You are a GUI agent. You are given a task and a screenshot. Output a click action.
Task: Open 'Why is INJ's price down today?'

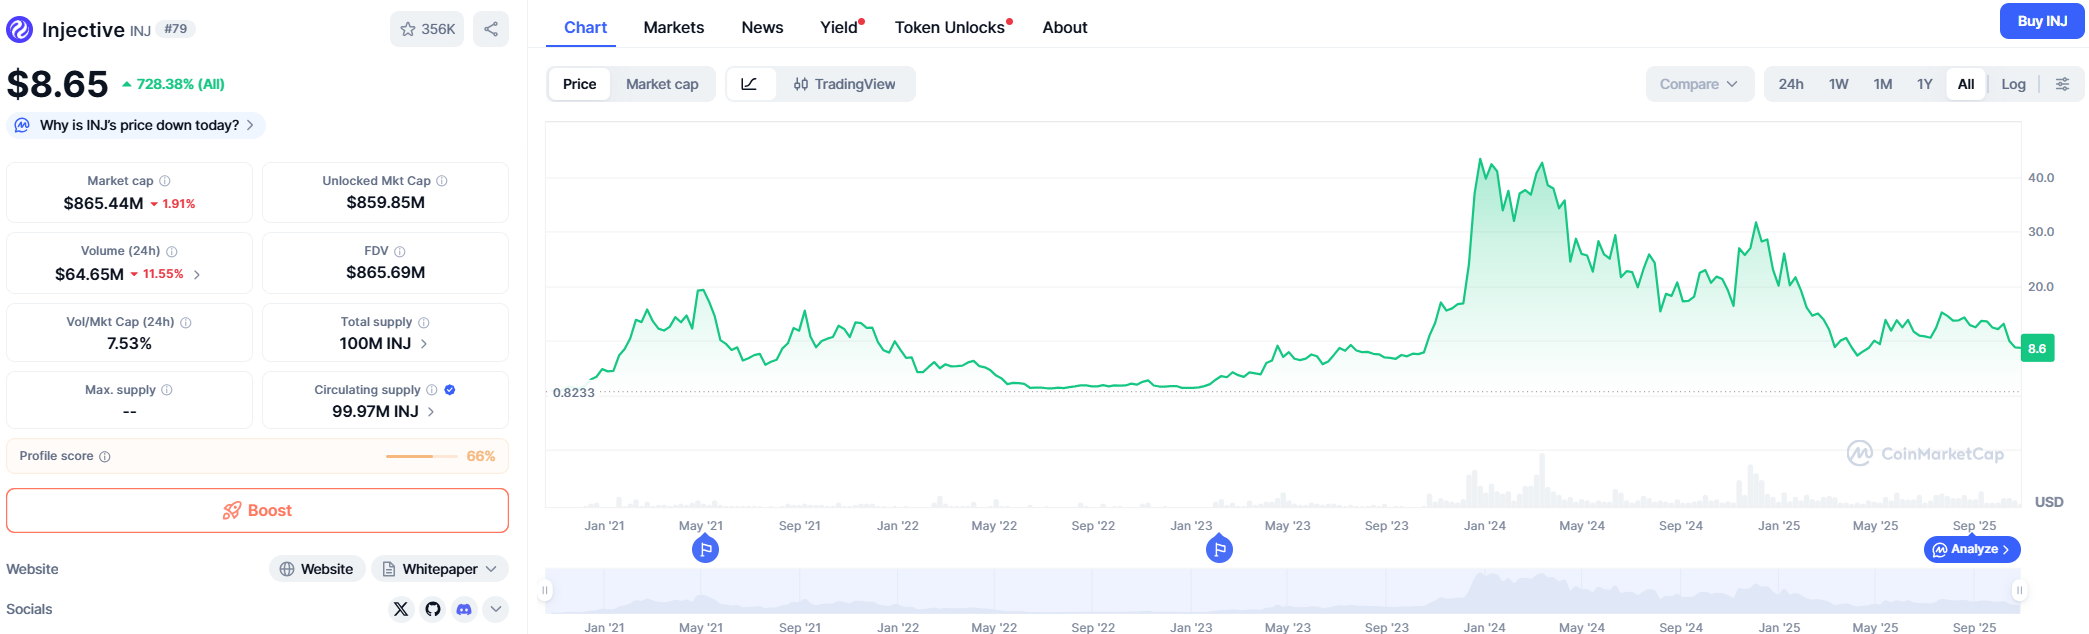tap(136, 125)
